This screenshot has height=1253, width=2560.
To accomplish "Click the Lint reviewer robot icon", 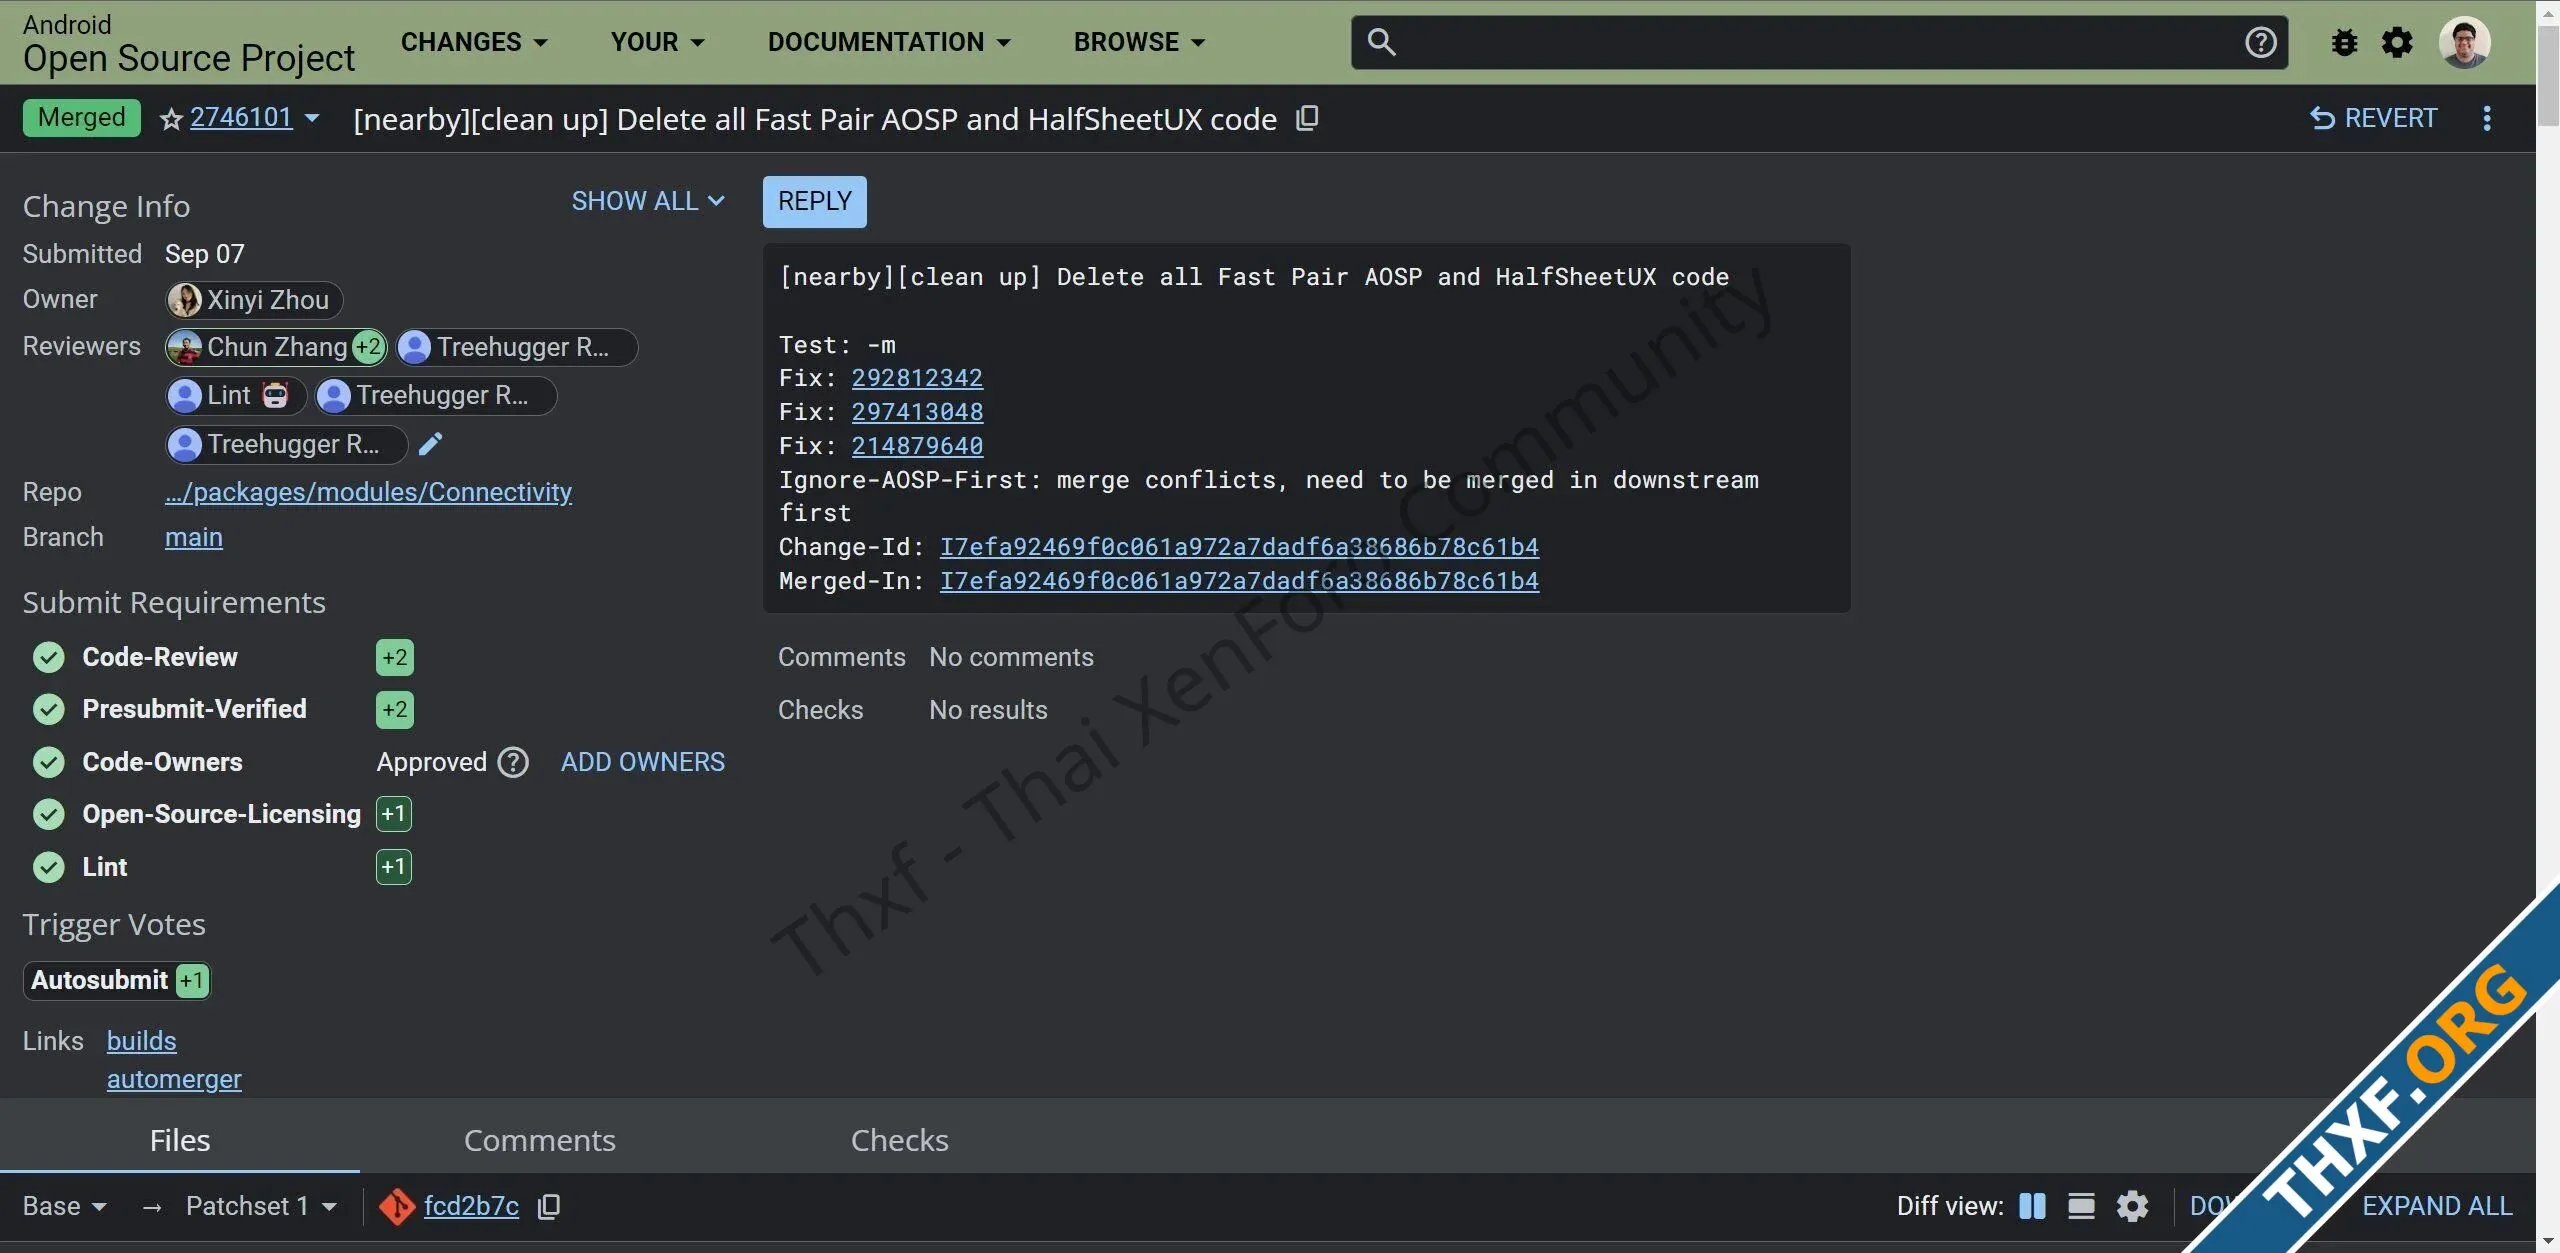I will [x=275, y=395].
